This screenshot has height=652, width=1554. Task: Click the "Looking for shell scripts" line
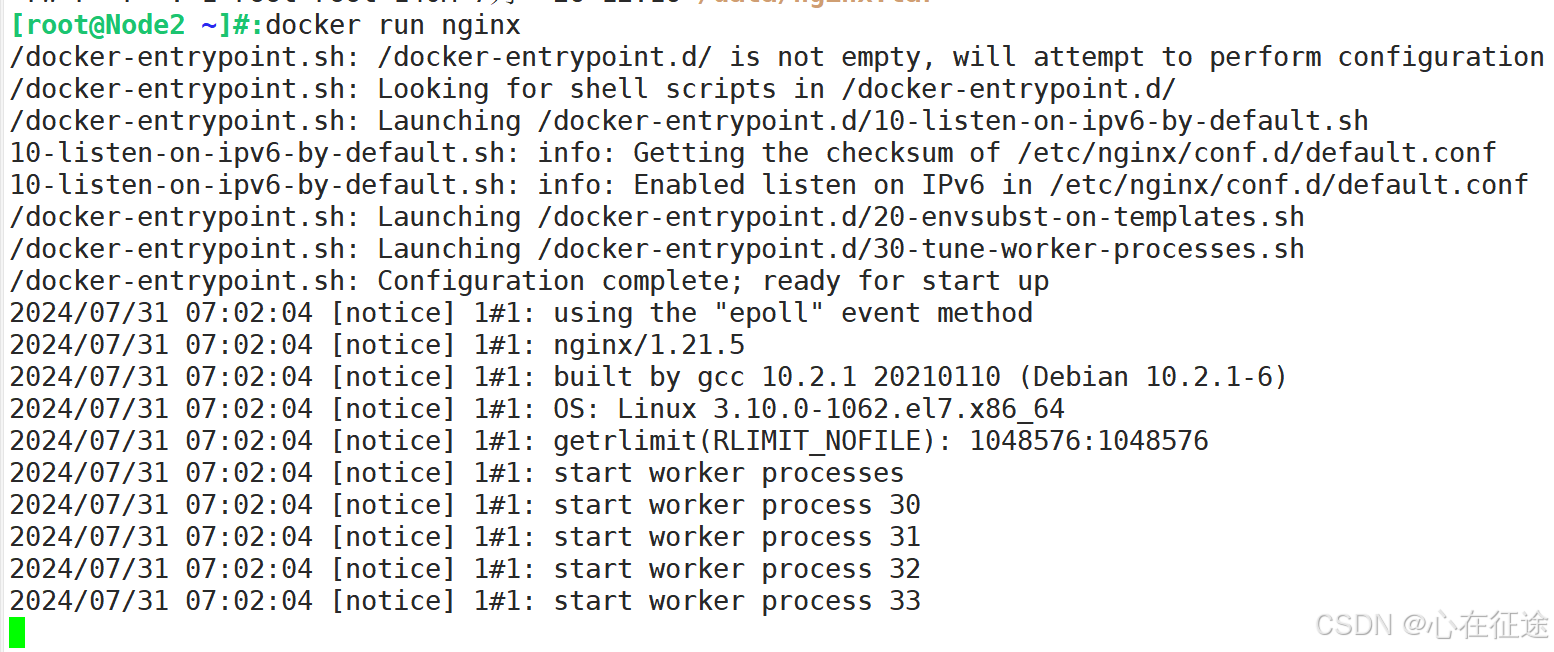(x=593, y=89)
